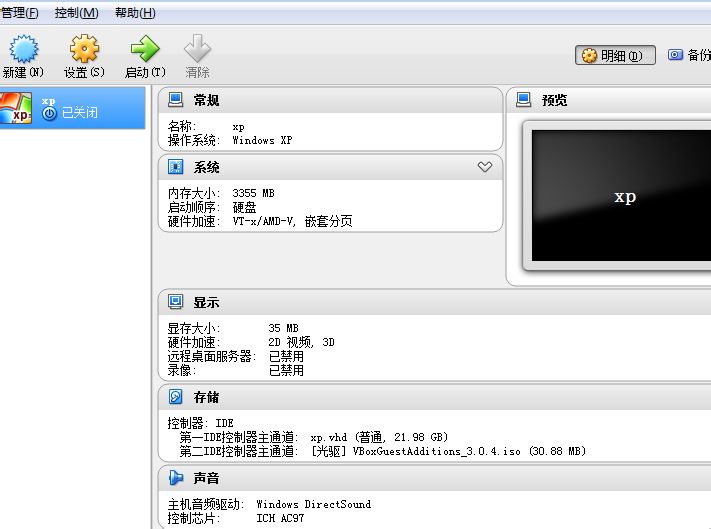Image resolution: width=711 pixels, height=529 pixels.
Task: Click the Snapshots (备份) camera icon
Action: pyautogui.click(x=675, y=55)
